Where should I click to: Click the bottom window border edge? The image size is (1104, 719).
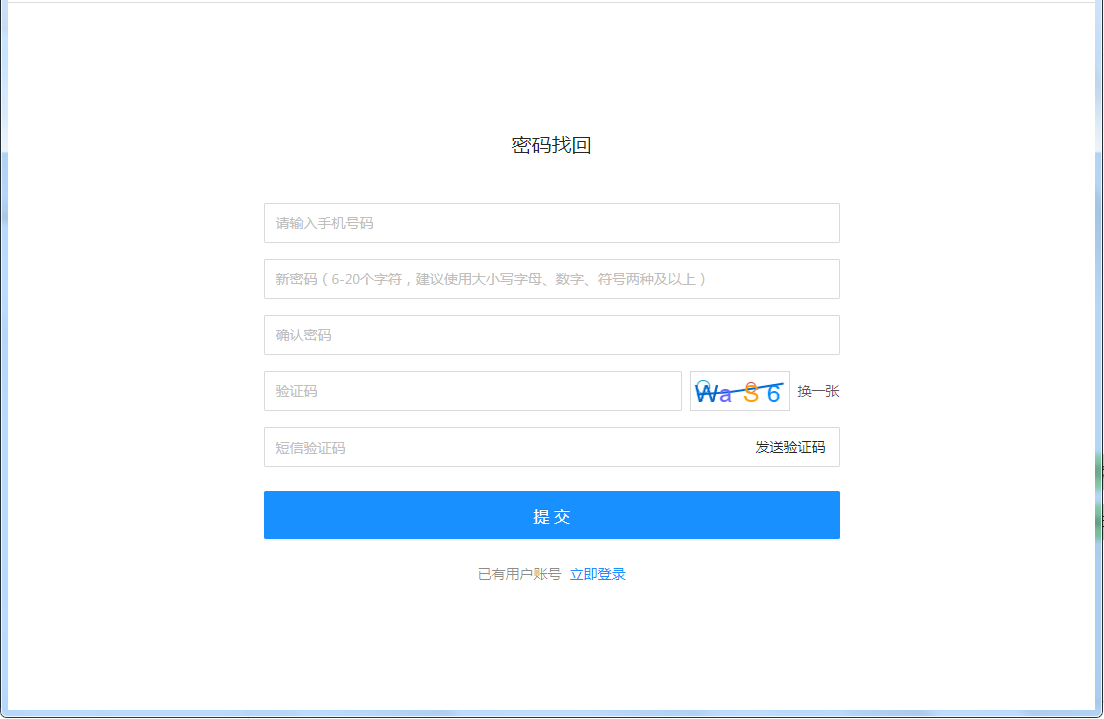551,713
